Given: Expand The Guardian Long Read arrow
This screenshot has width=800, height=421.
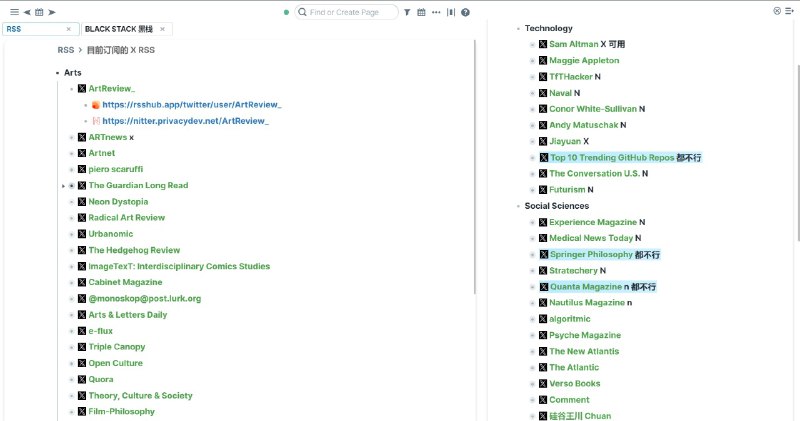Looking at the screenshot, I should click(63, 186).
